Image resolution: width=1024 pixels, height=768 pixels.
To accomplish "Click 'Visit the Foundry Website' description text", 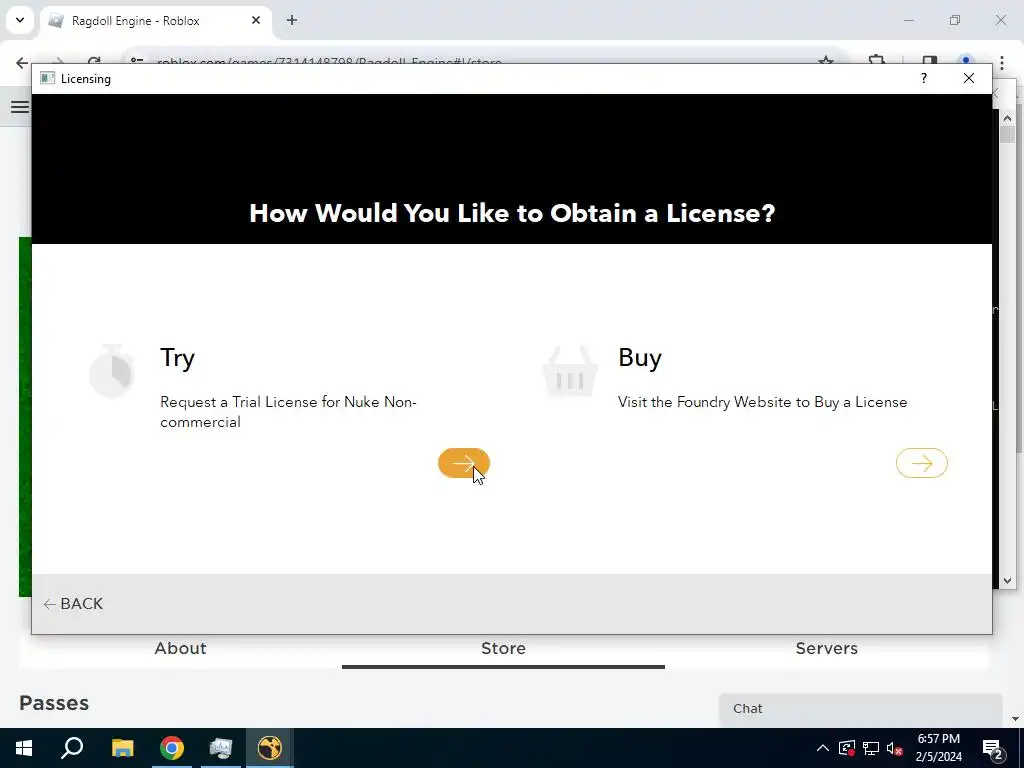I will click(762, 402).
